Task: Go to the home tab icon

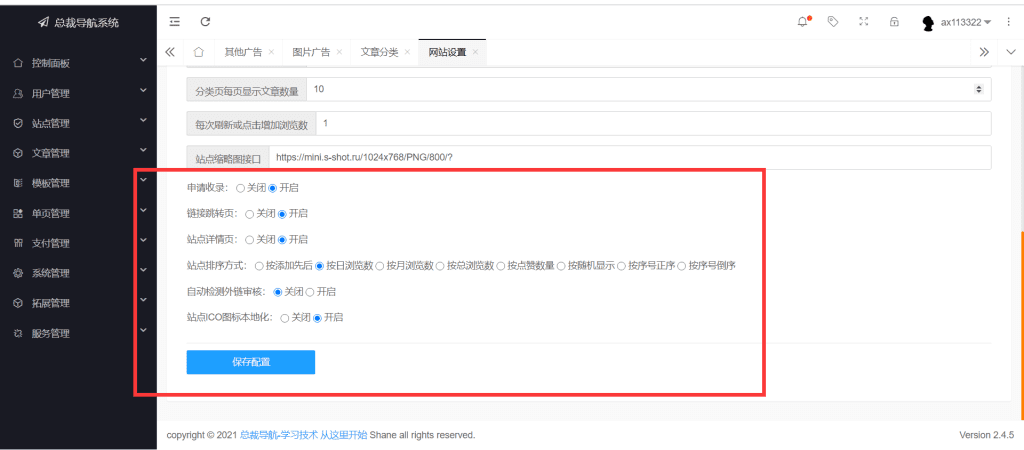Action: point(199,52)
